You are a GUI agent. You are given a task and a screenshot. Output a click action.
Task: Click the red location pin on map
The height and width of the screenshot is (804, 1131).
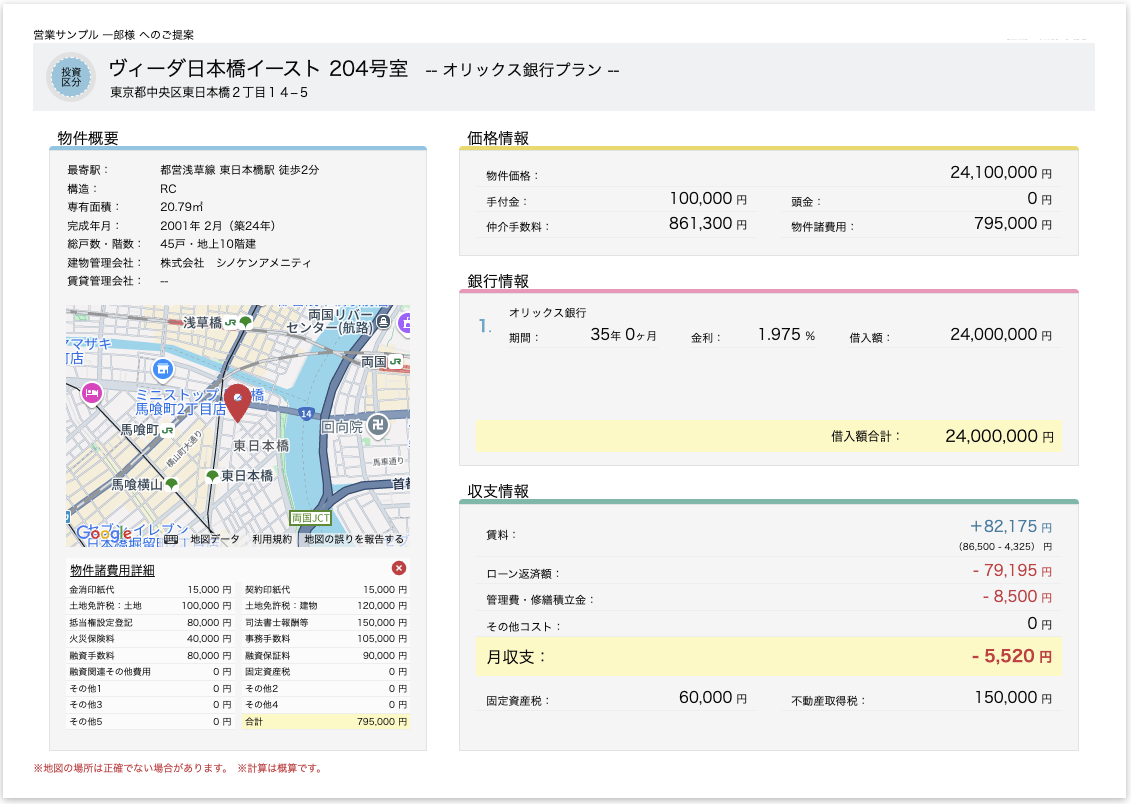[238, 402]
